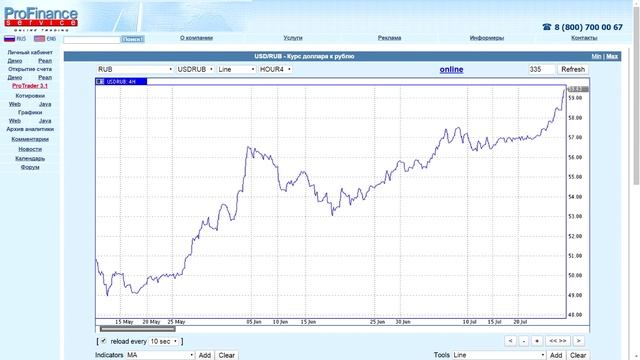Open Web link under Графики

point(15,121)
